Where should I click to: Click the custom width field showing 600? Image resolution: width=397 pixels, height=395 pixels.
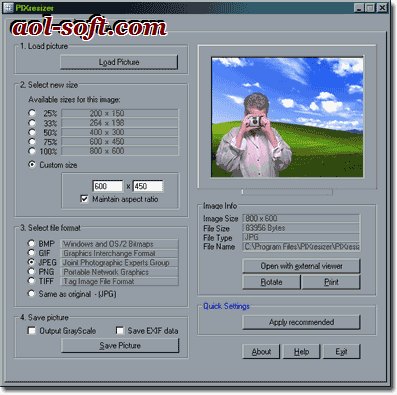pyautogui.click(x=107, y=186)
